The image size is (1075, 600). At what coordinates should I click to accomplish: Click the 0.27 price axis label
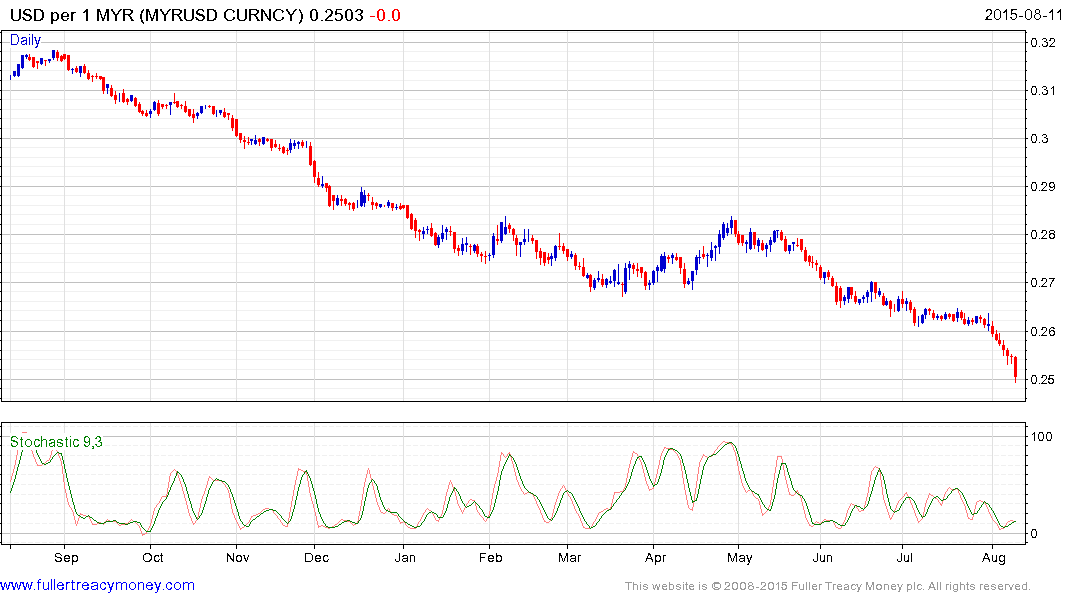pyautogui.click(x=1043, y=283)
